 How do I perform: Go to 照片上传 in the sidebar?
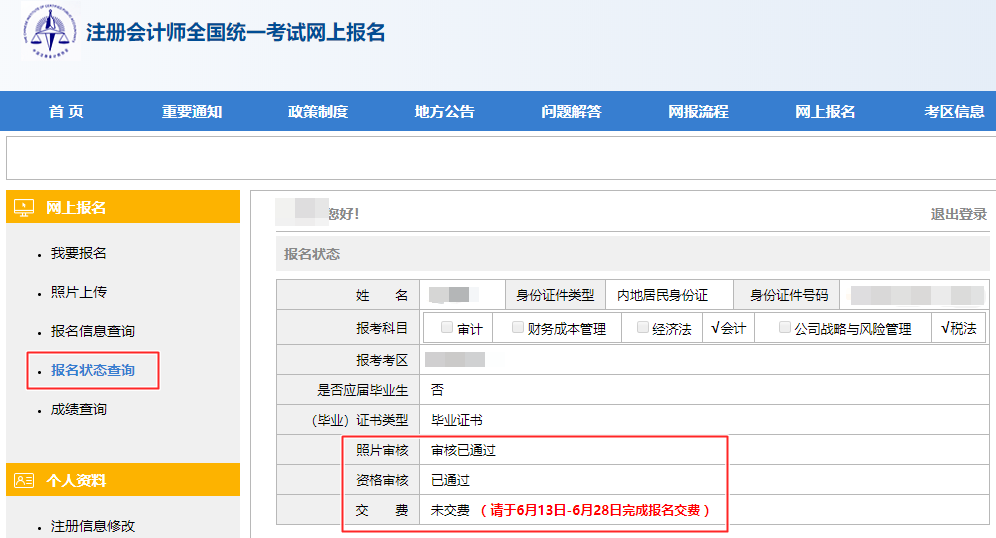click(79, 292)
